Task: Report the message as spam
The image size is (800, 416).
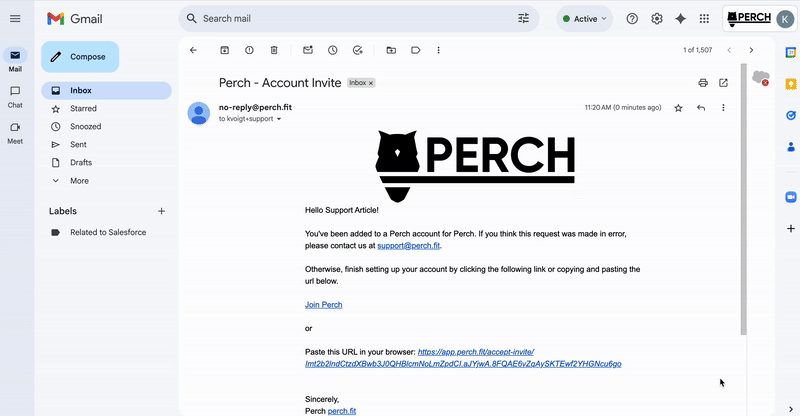Action: point(249,50)
